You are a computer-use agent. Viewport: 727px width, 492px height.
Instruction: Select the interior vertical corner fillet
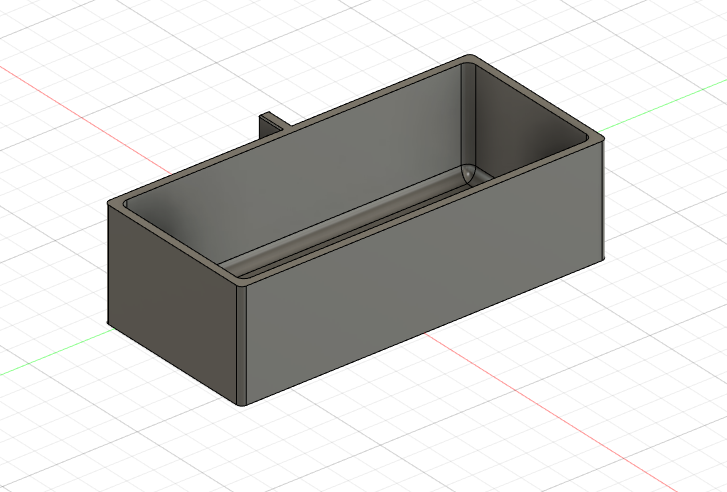click(468, 116)
